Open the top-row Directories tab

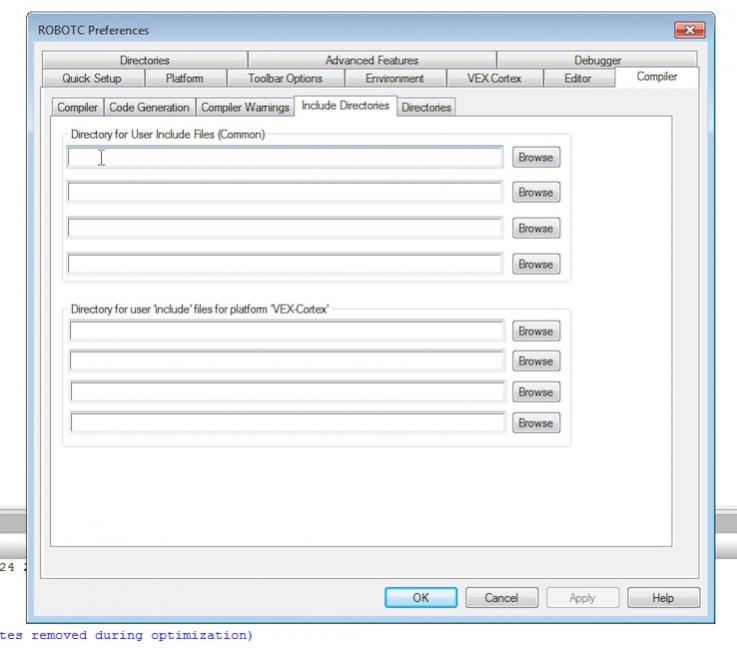pos(145,60)
